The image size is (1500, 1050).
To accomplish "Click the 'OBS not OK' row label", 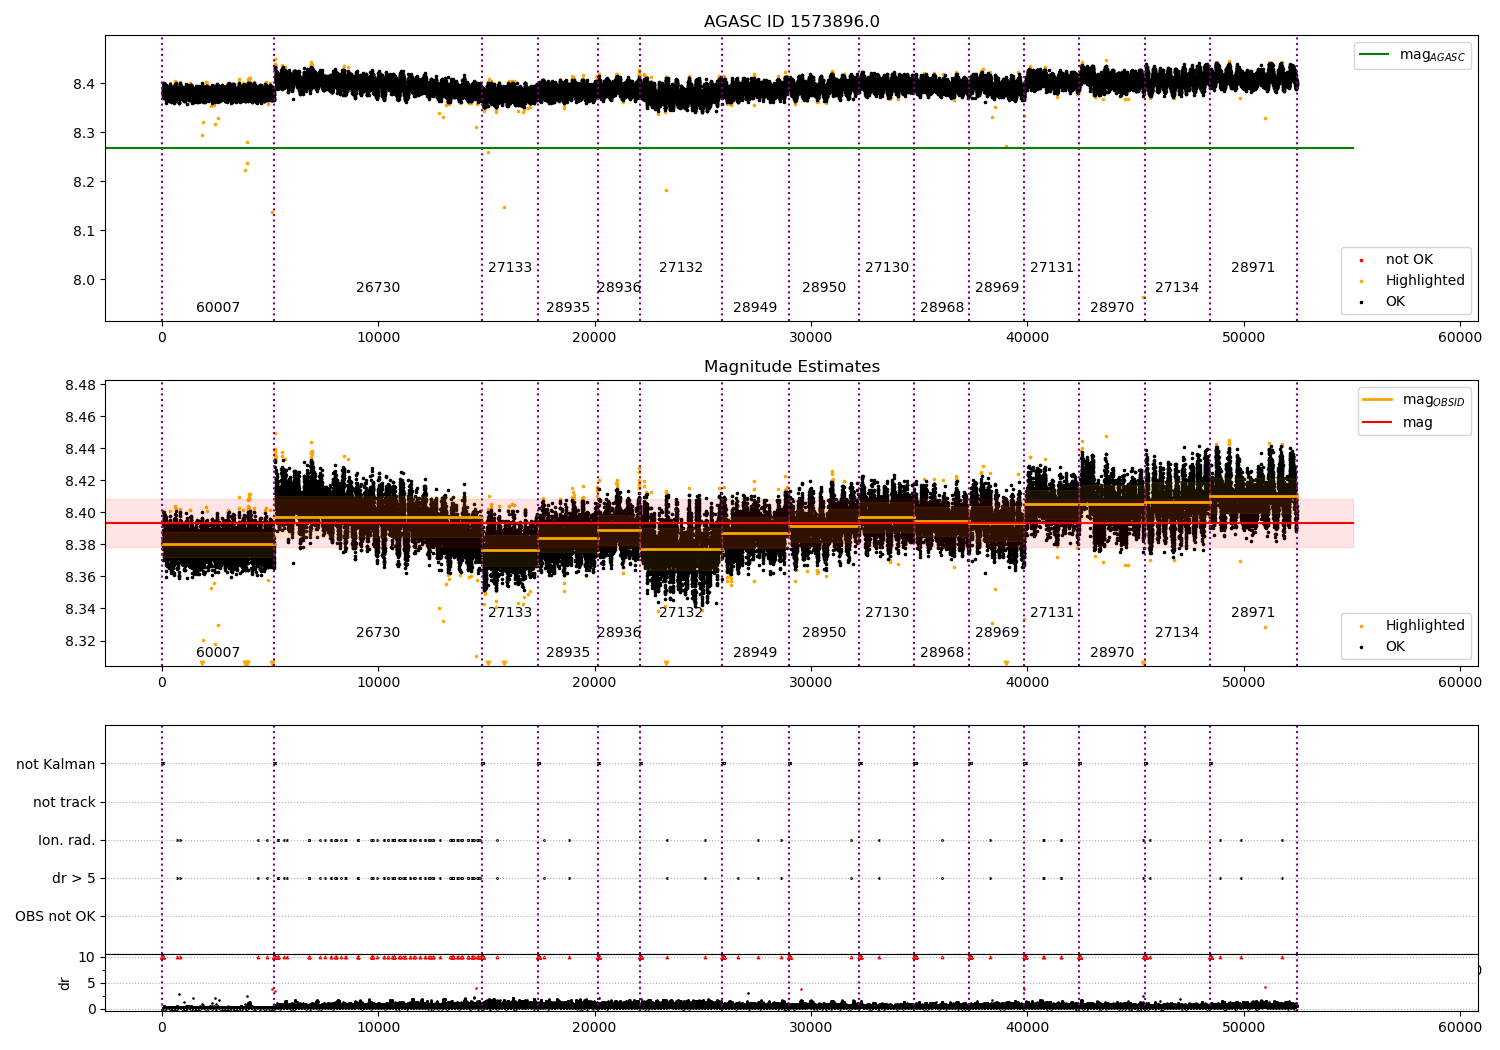I will pyautogui.click(x=55, y=917).
